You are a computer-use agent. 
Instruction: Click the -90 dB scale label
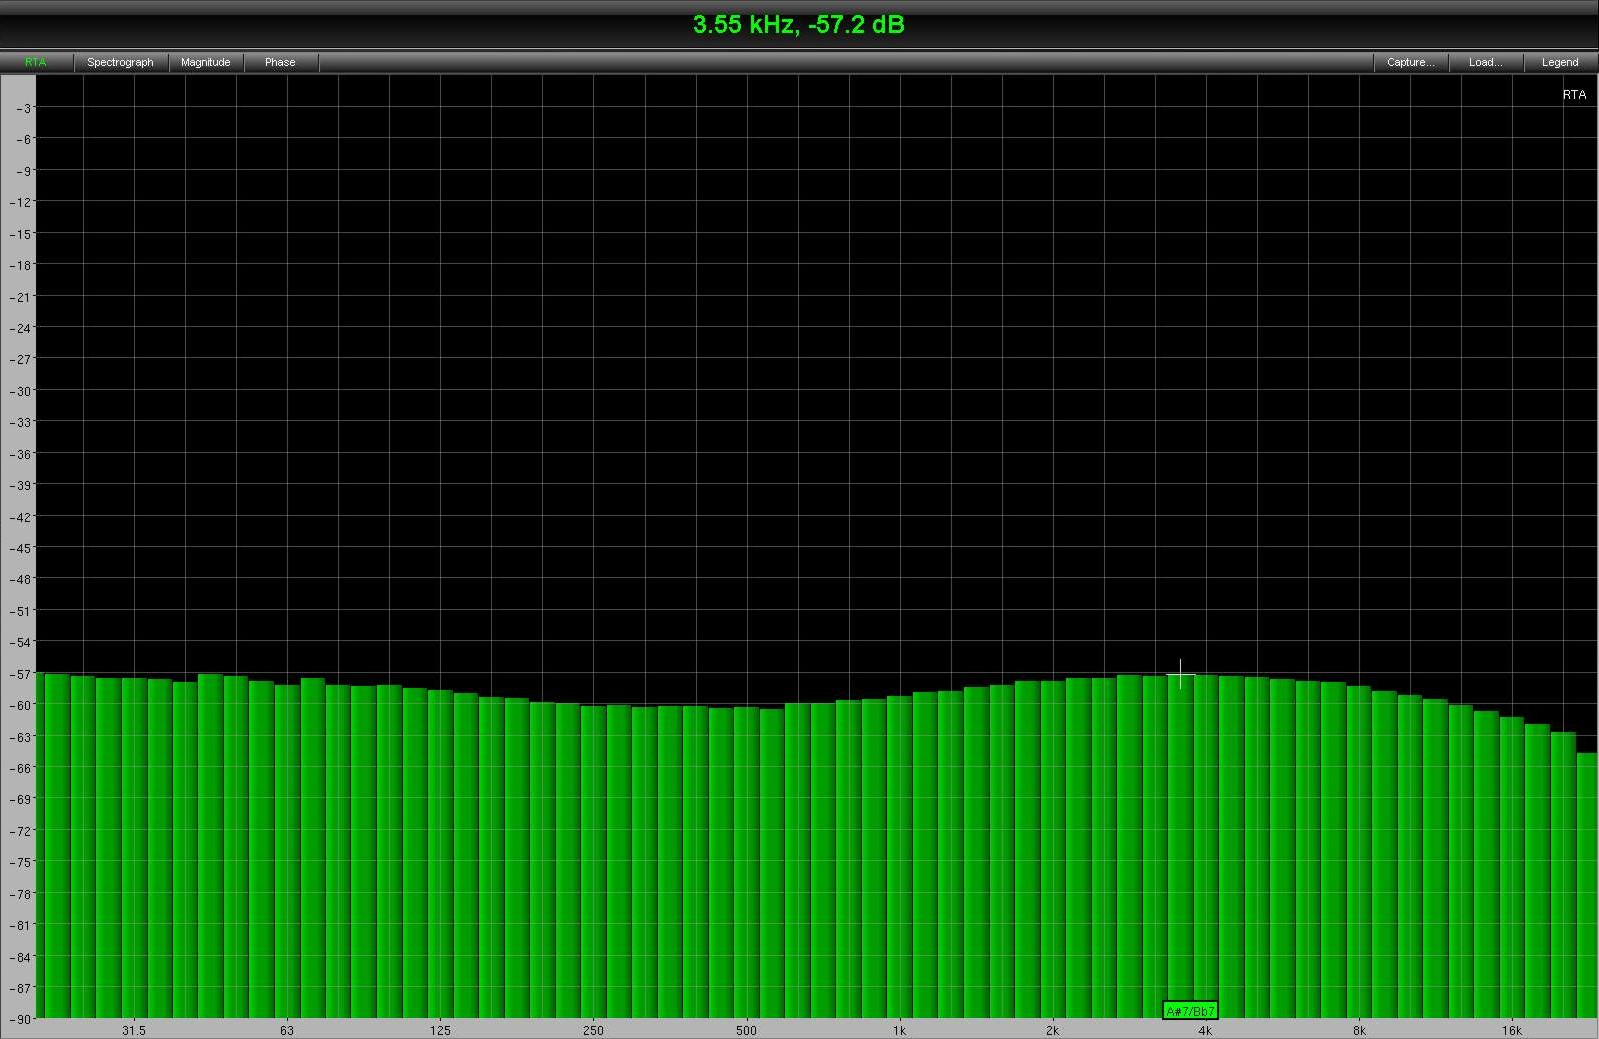pos(20,1019)
